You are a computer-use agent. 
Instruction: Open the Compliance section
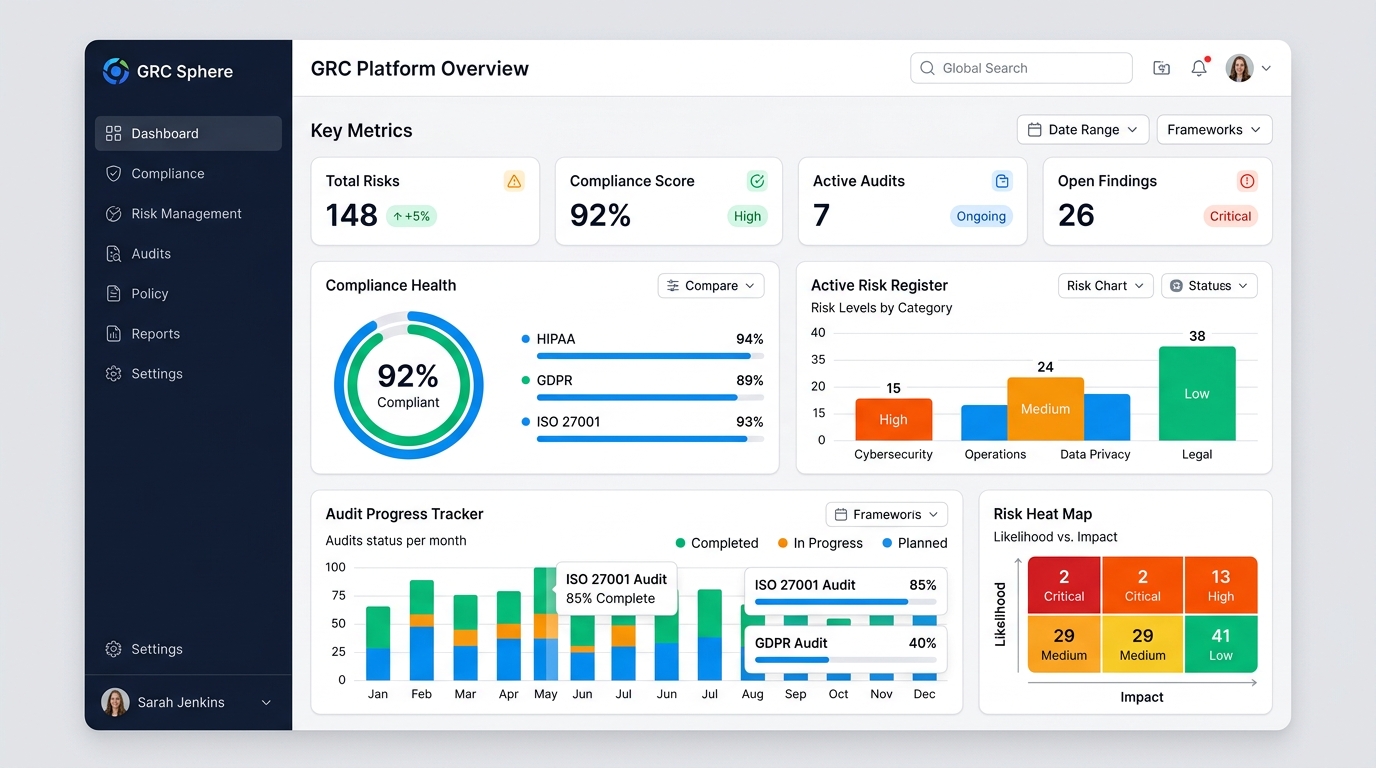click(188, 173)
